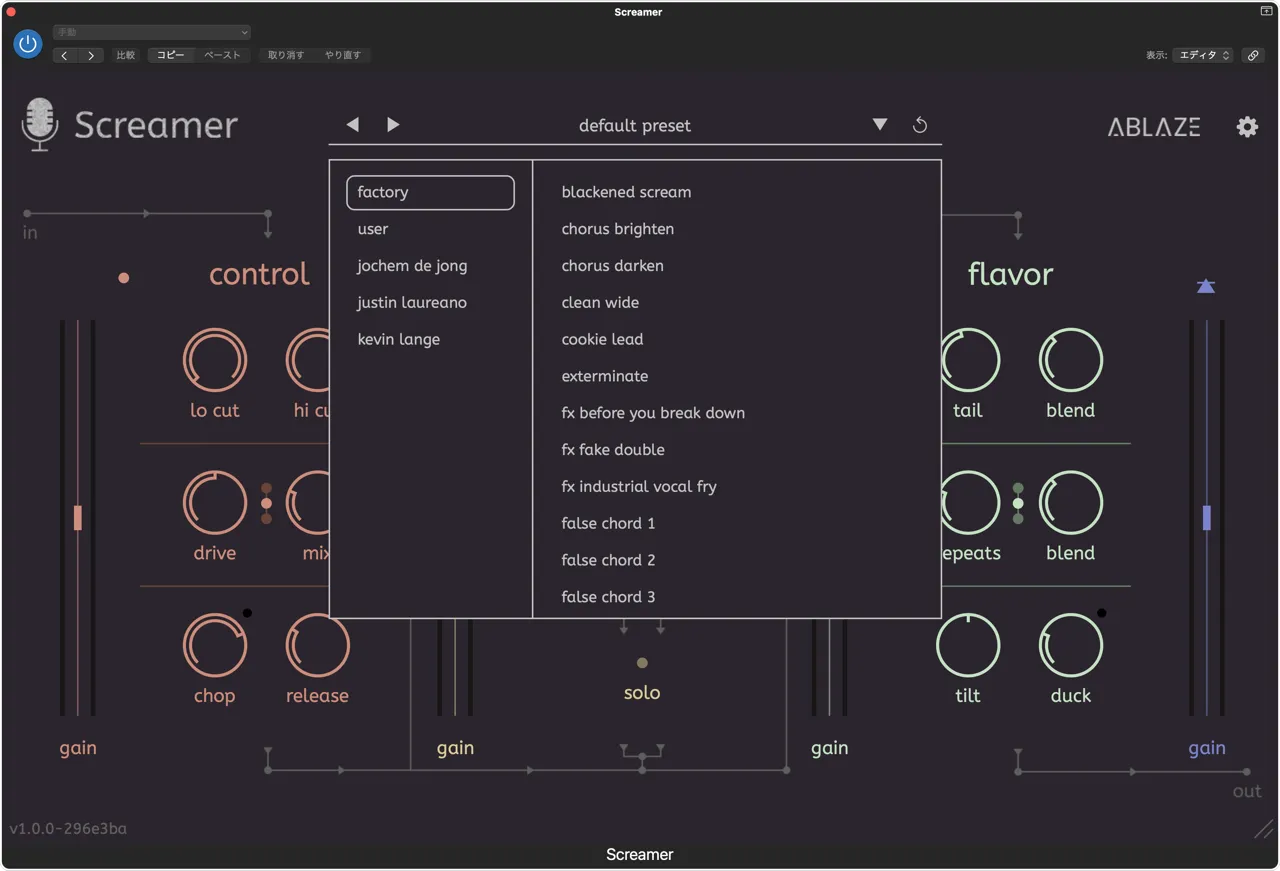The image size is (1280, 871).
Task: Go to next preset with right arrow
Action: tap(393, 125)
